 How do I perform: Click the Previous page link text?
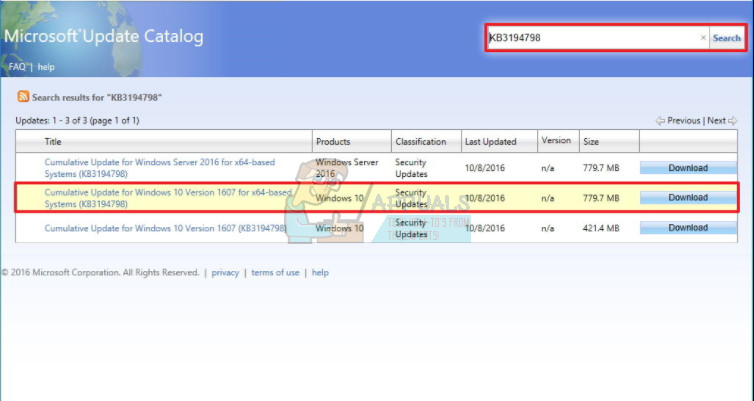tap(683, 121)
